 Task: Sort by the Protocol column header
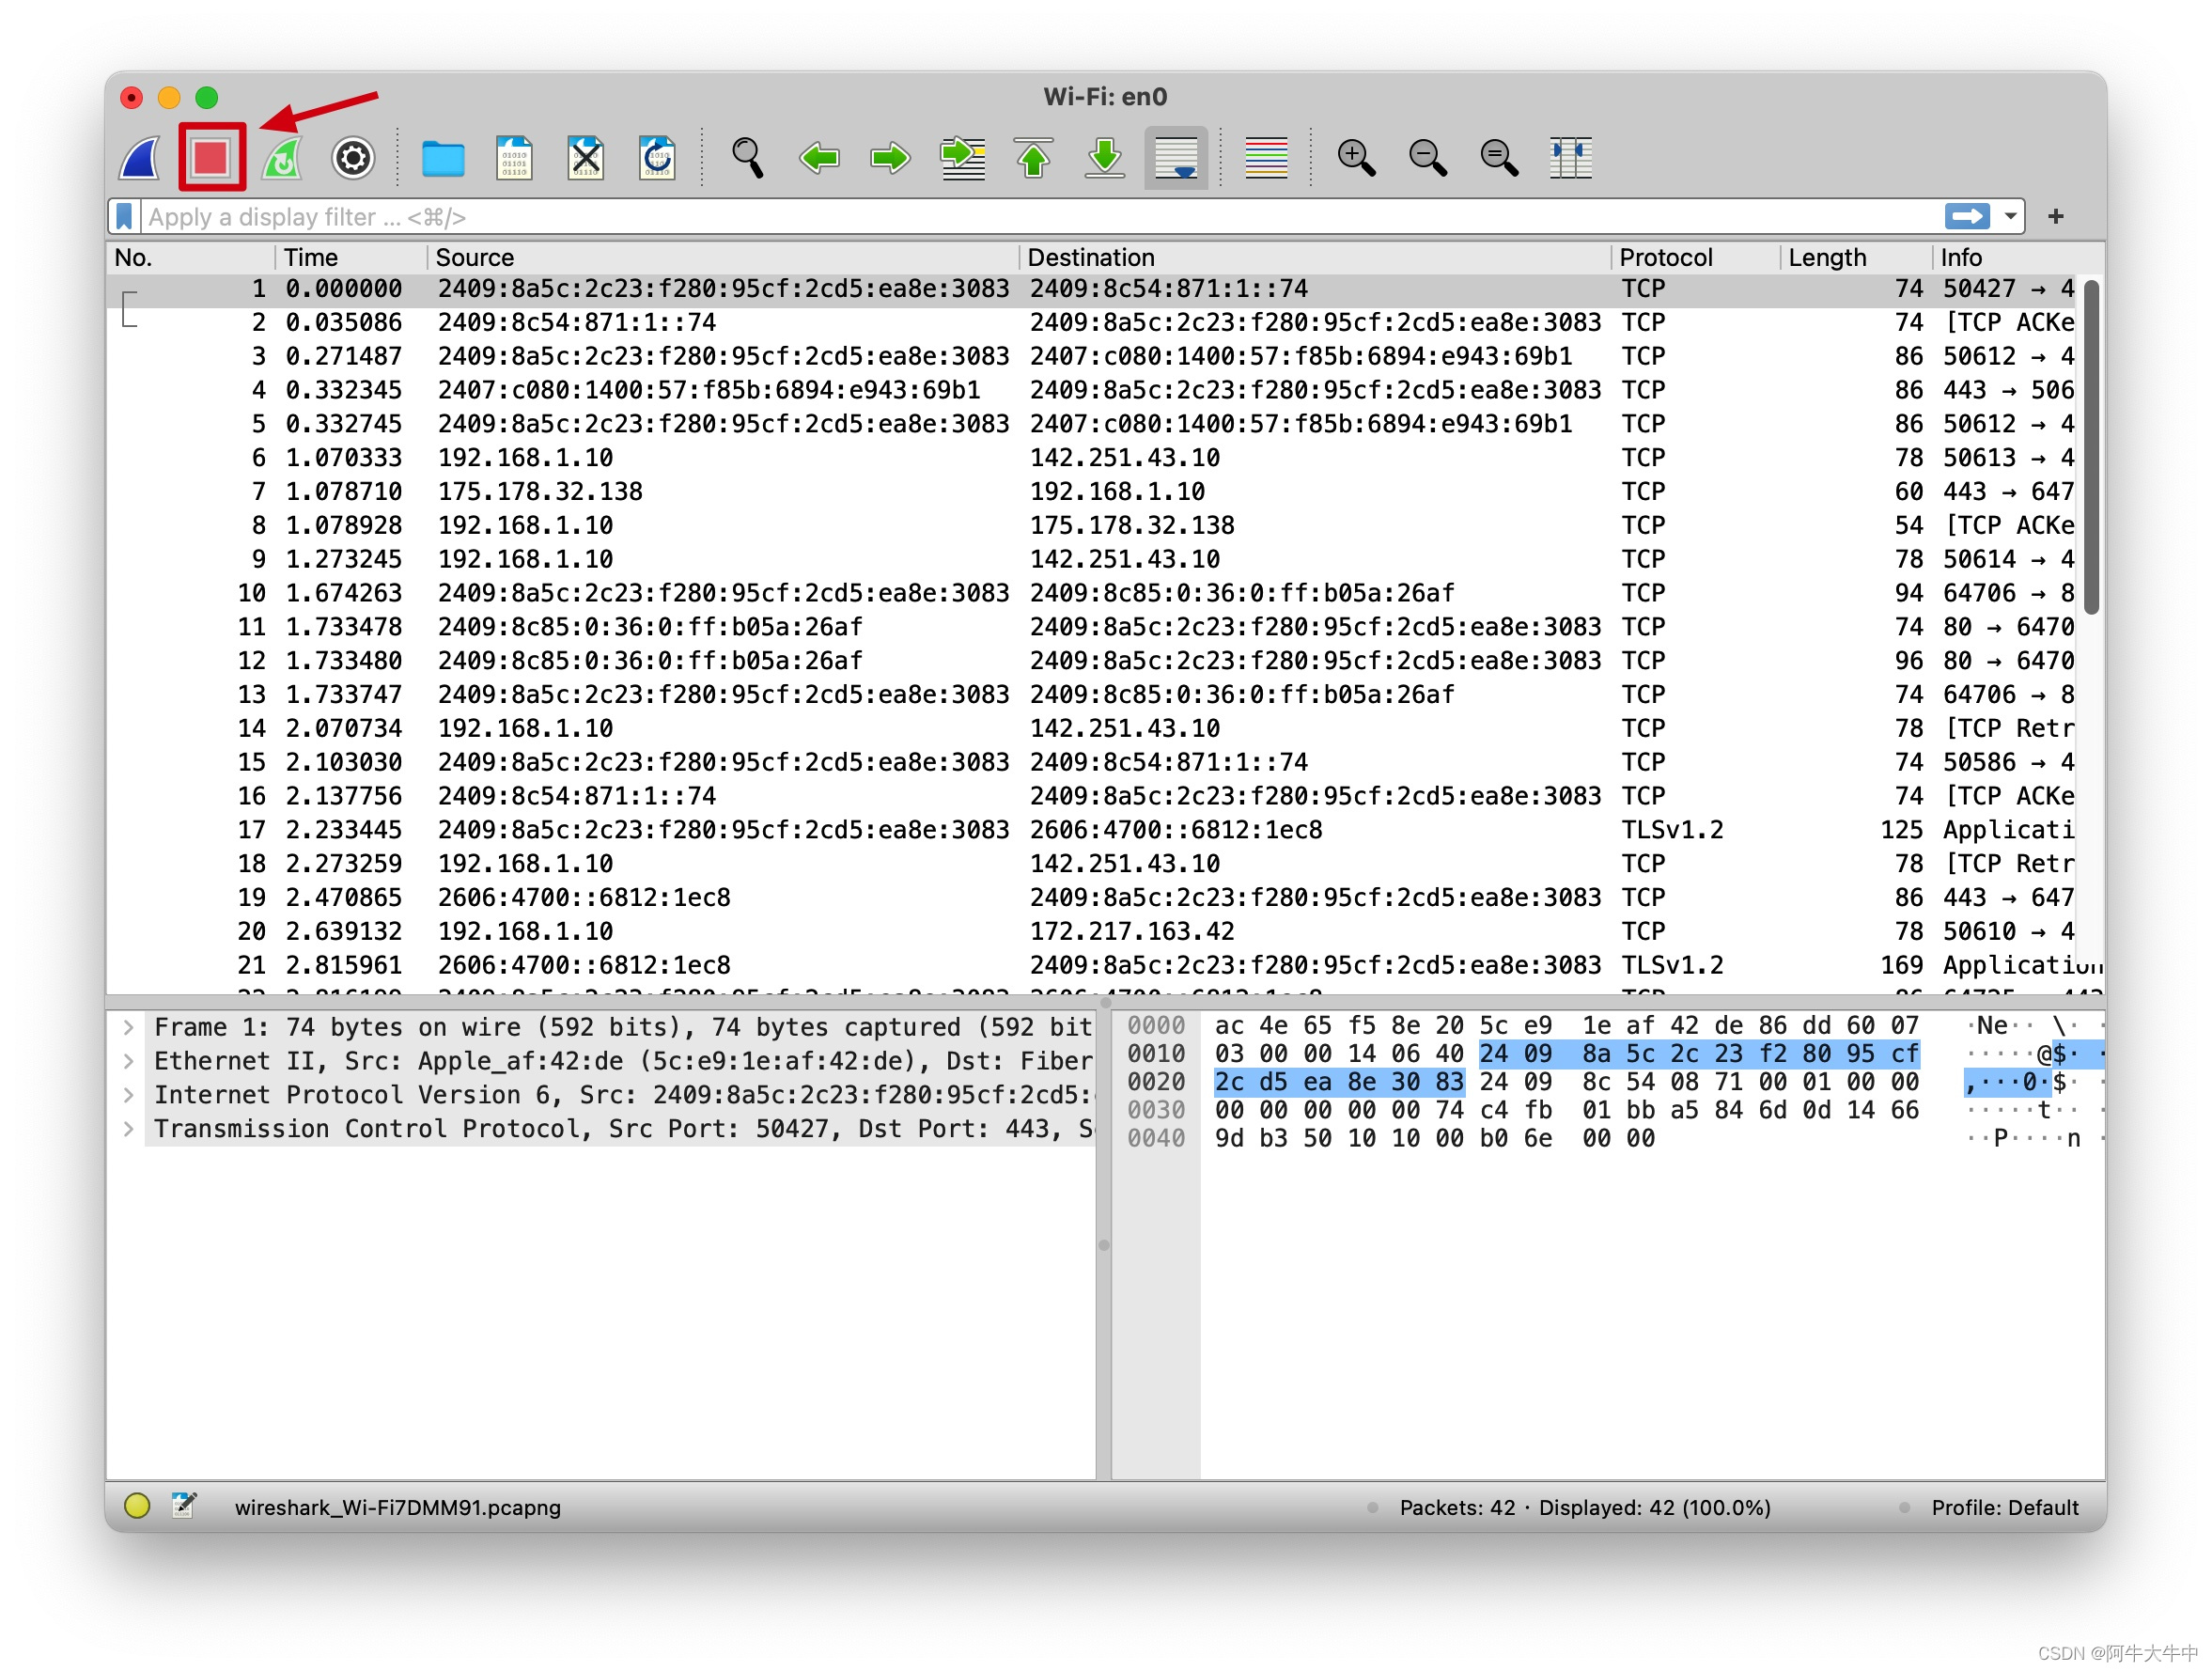[x=1696, y=257]
